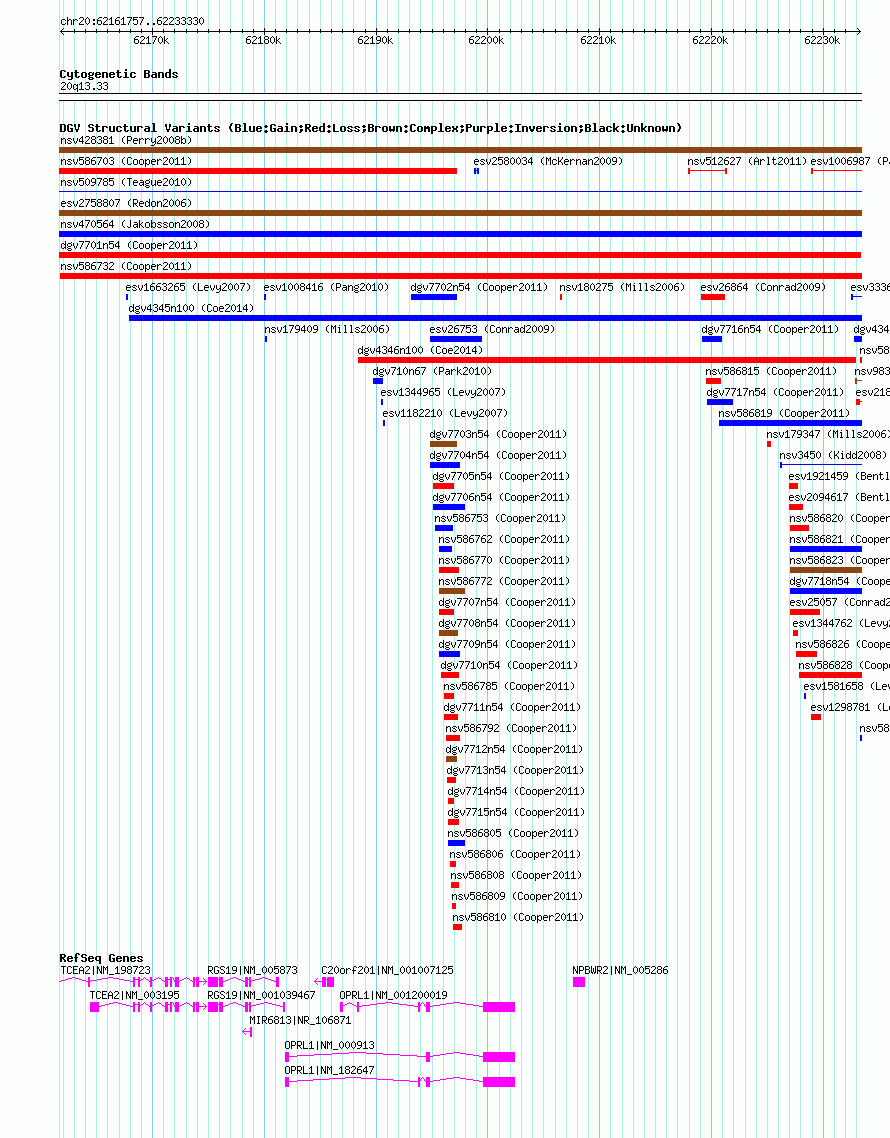Screen dimensions: 890x1138
Task: Select the dgv4346n100 (Coe2014) label
Action: 420,351
